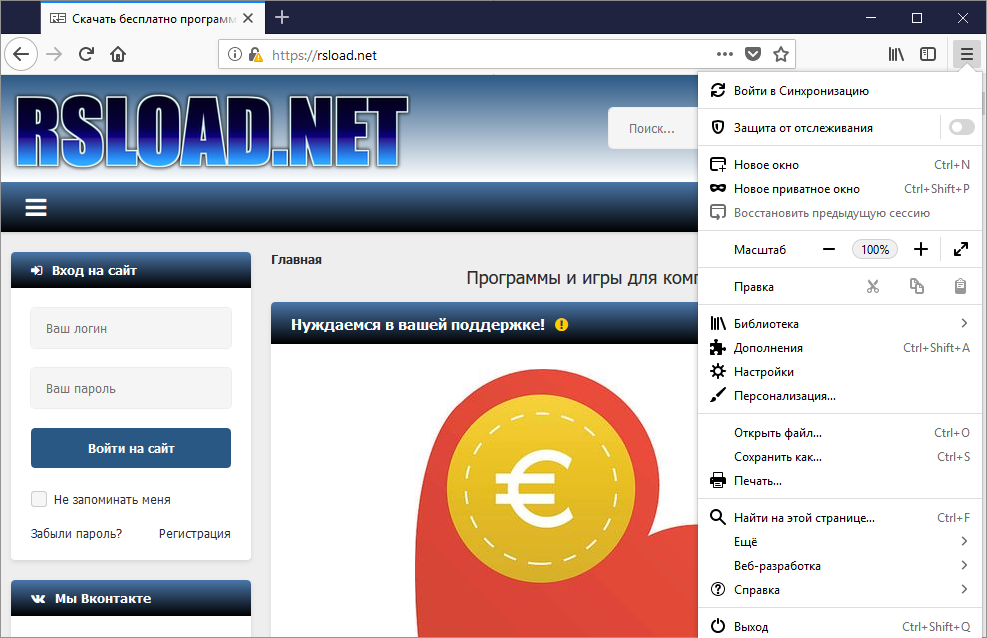Click 'Восстановить предыдущую сессию'

coord(840,213)
